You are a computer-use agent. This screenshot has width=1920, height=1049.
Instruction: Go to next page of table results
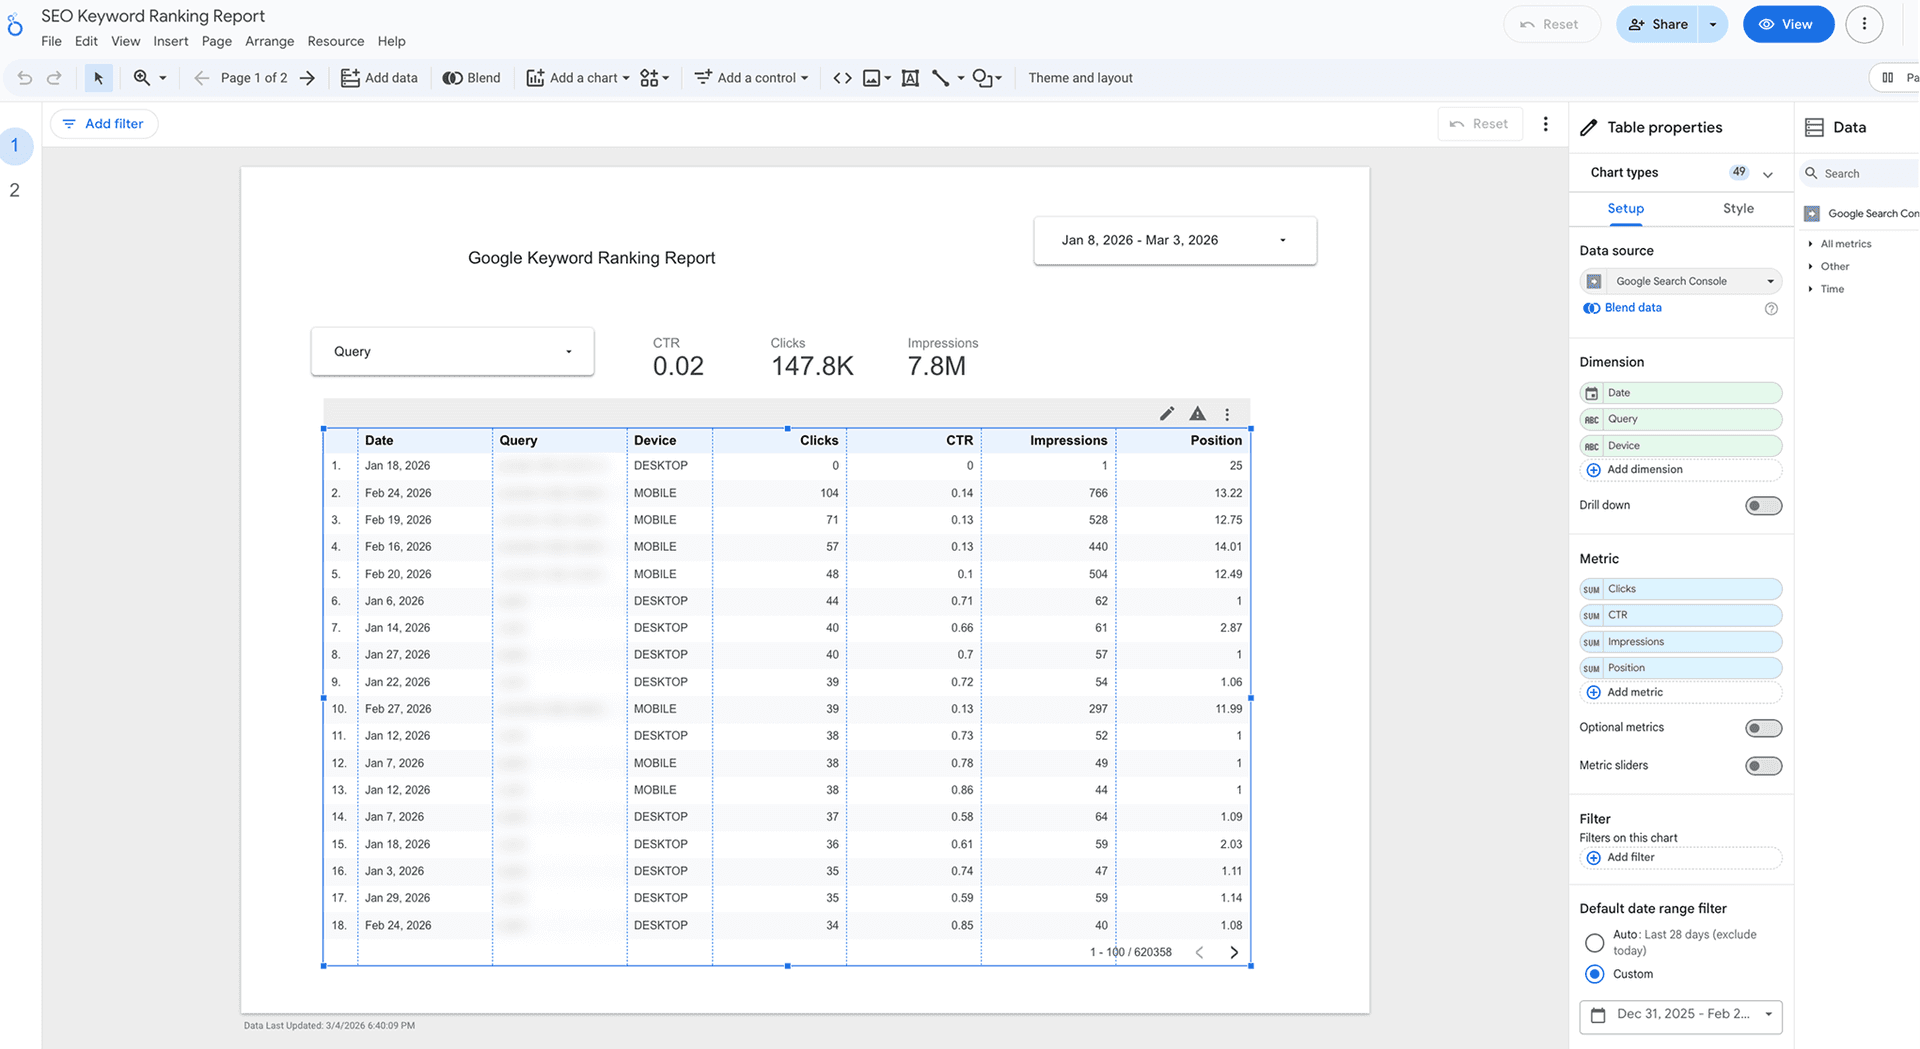click(1234, 952)
